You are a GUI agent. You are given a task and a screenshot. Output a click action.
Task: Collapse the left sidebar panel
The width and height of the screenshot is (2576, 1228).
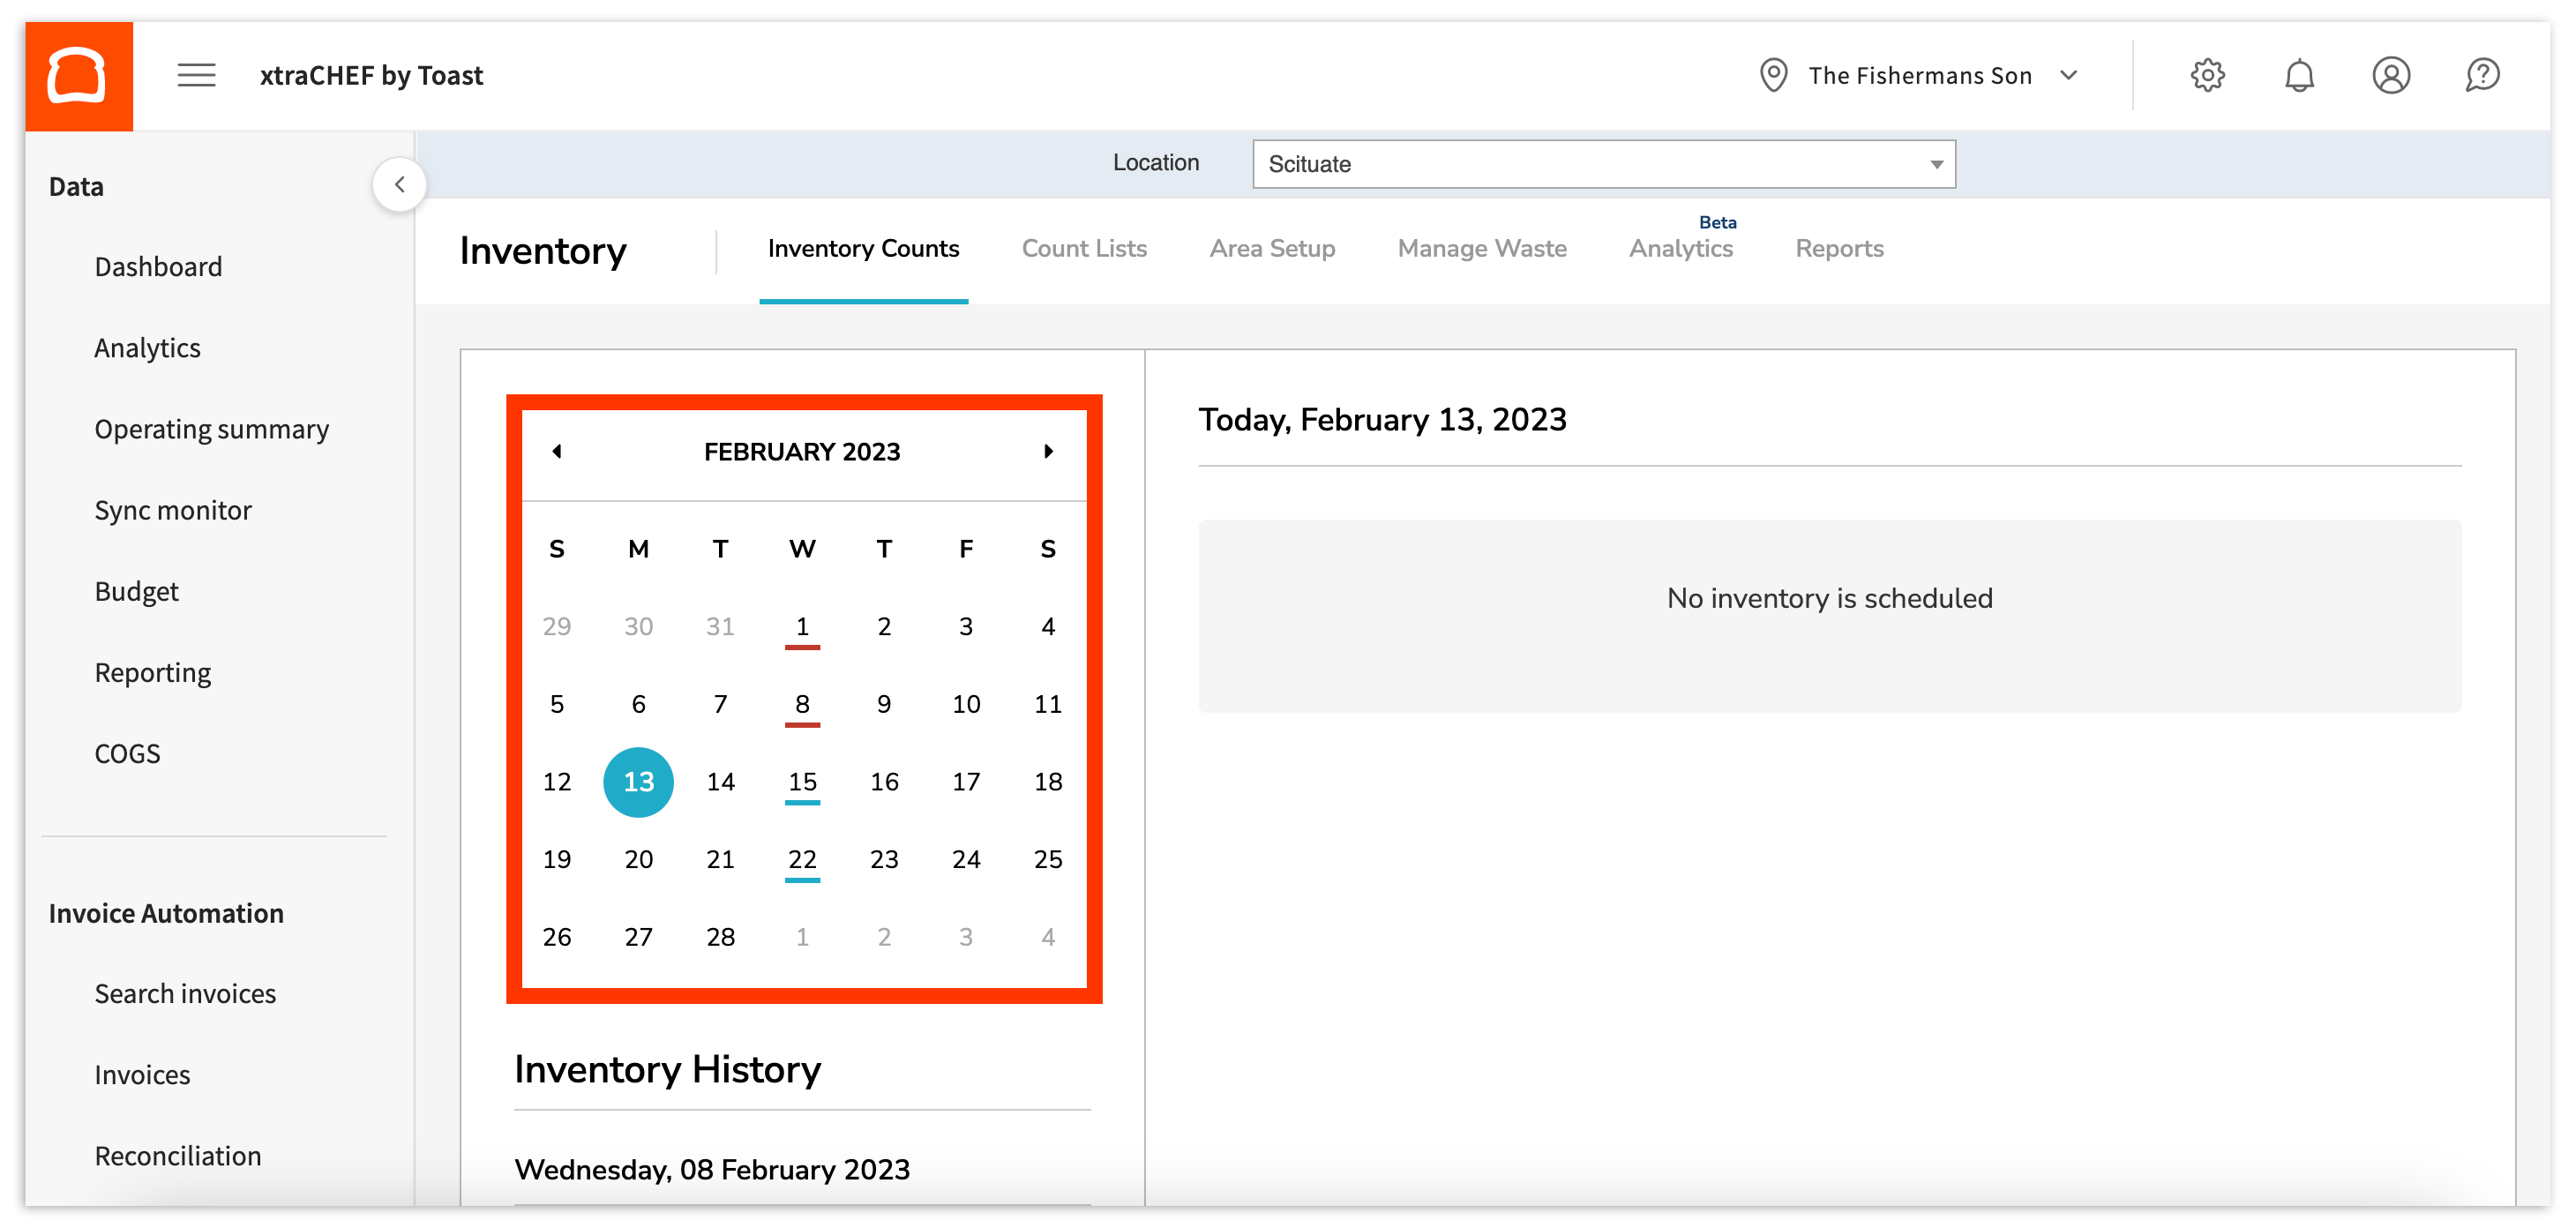click(x=399, y=184)
